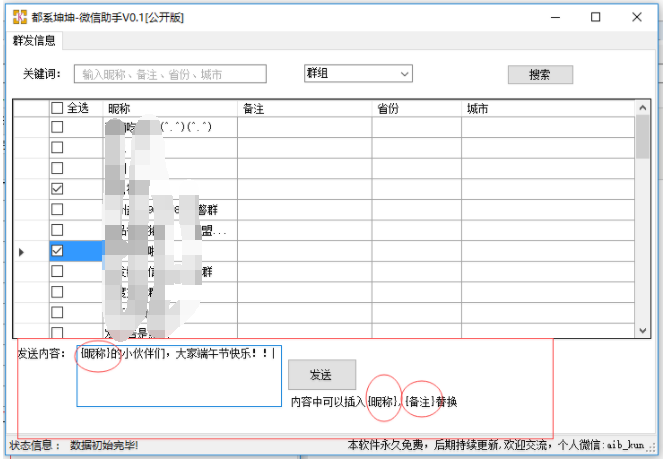Click the 个人微信 aib_kun text

[601, 445]
